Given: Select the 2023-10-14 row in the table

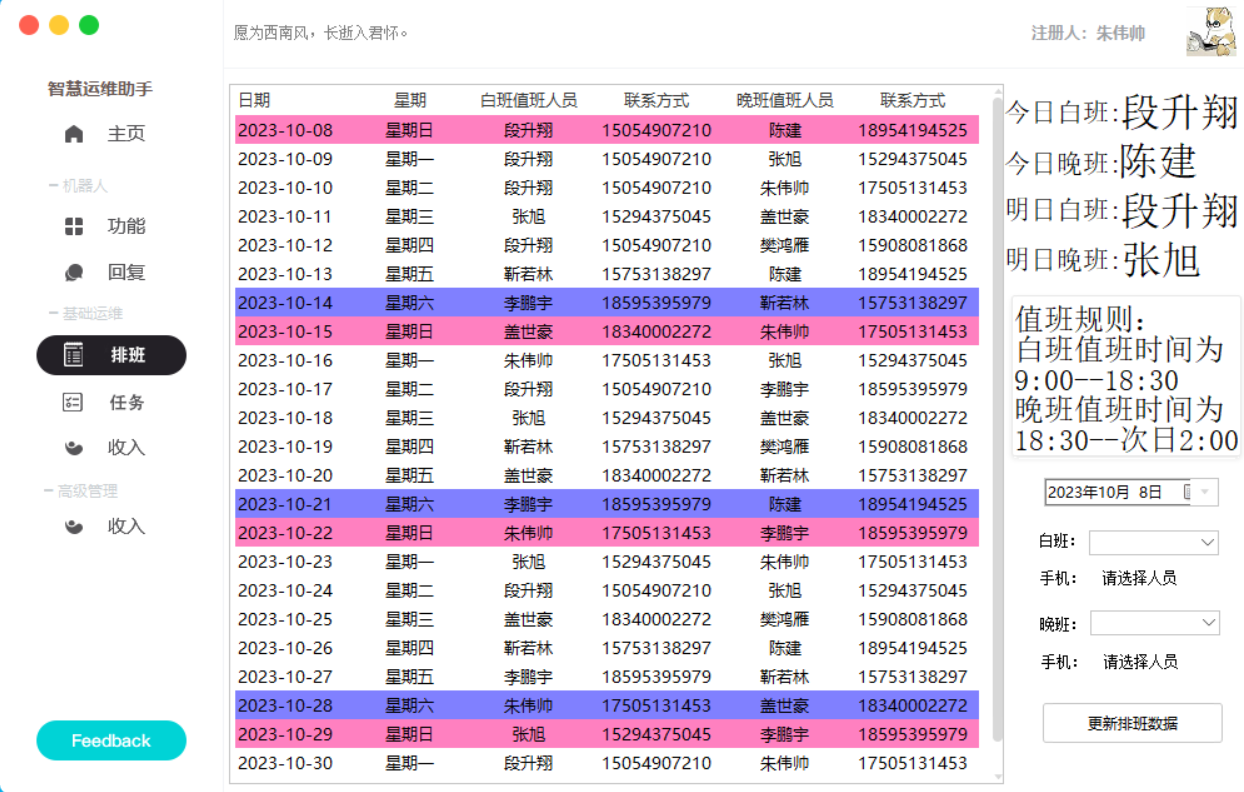Looking at the screenshot, I should tap(606, 303).
